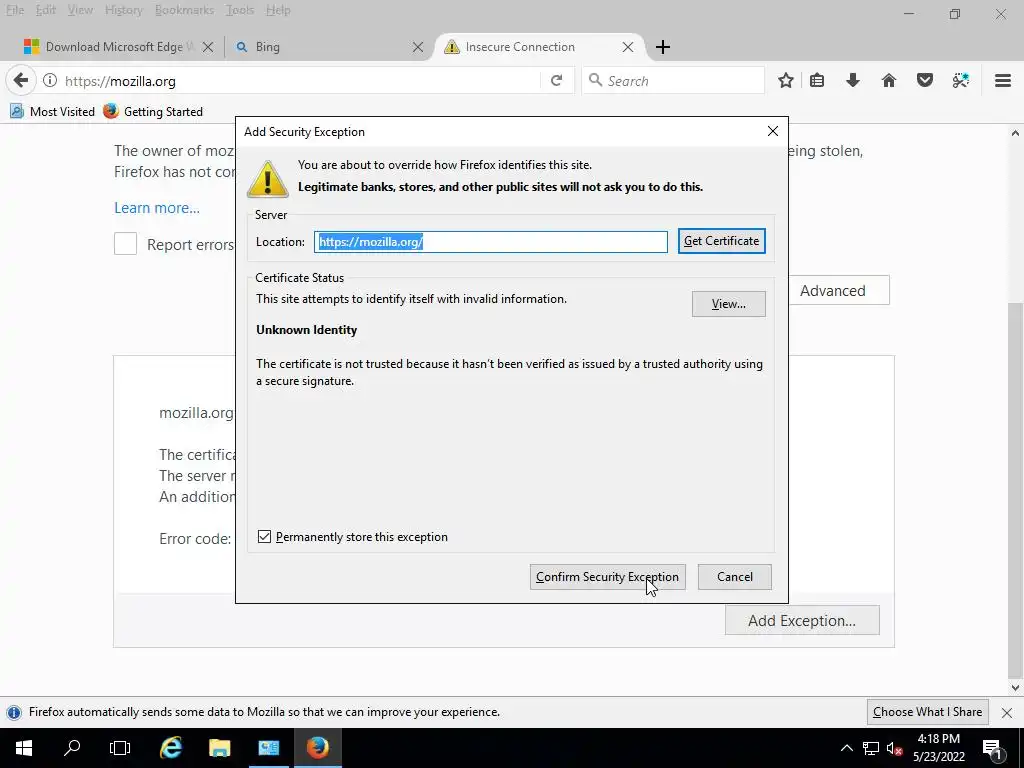Close the Download Microsoft Edge tab
Screen dimensions: 1024x768
point(208,47)
